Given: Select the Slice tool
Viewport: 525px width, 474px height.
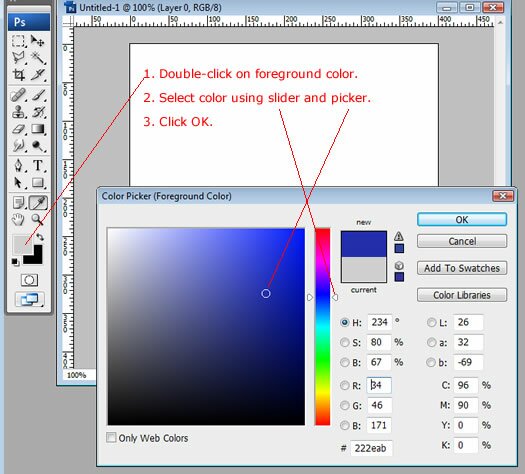Looking at the screenshot, I should (x=38, y=75).
